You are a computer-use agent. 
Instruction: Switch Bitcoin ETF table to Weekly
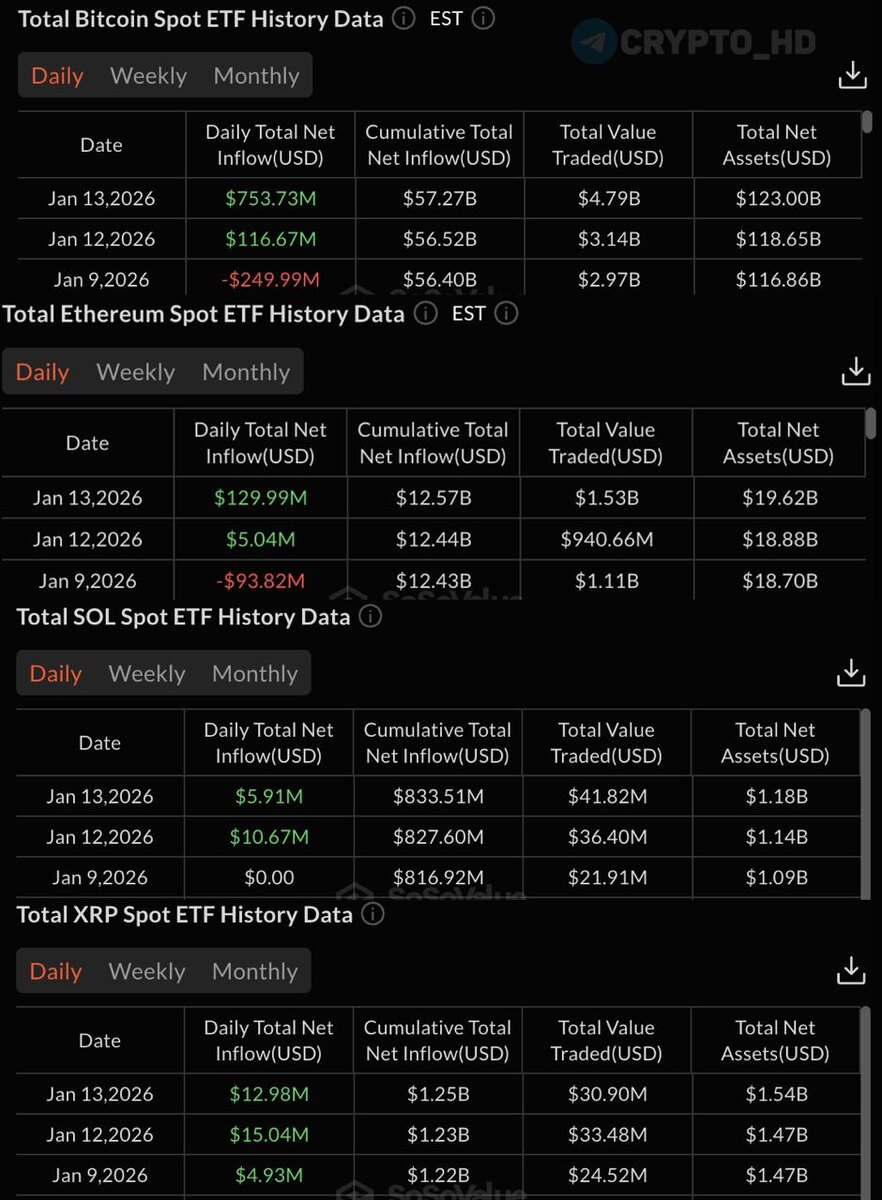coord(148,76)
